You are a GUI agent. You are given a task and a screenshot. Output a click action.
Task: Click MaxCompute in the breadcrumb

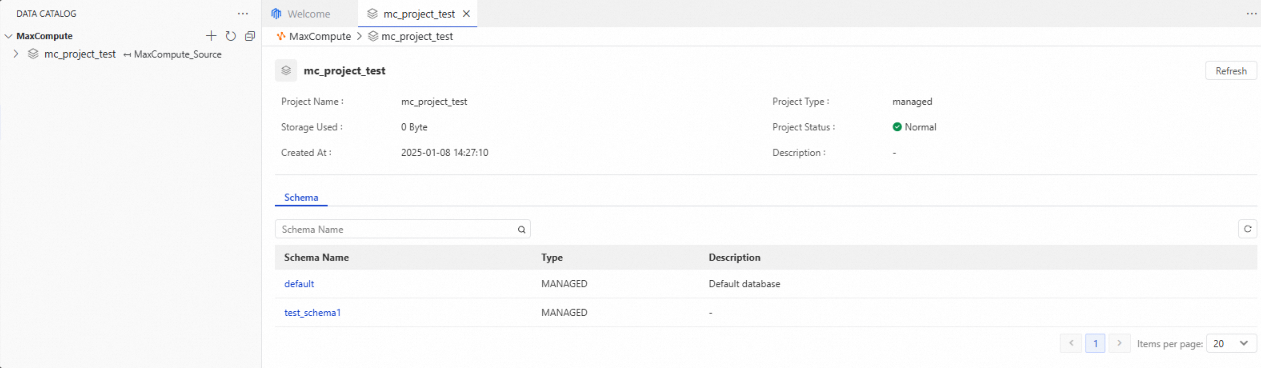tap(320, 36)
